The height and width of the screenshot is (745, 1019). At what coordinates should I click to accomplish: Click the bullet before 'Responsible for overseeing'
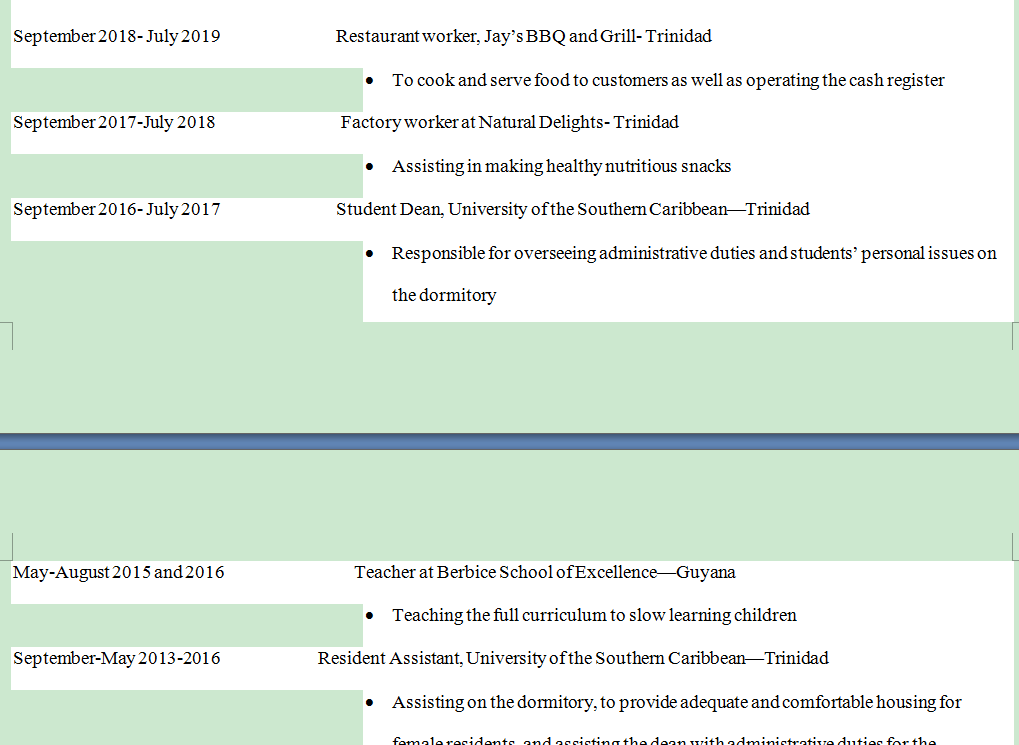(x=370, y=254)
